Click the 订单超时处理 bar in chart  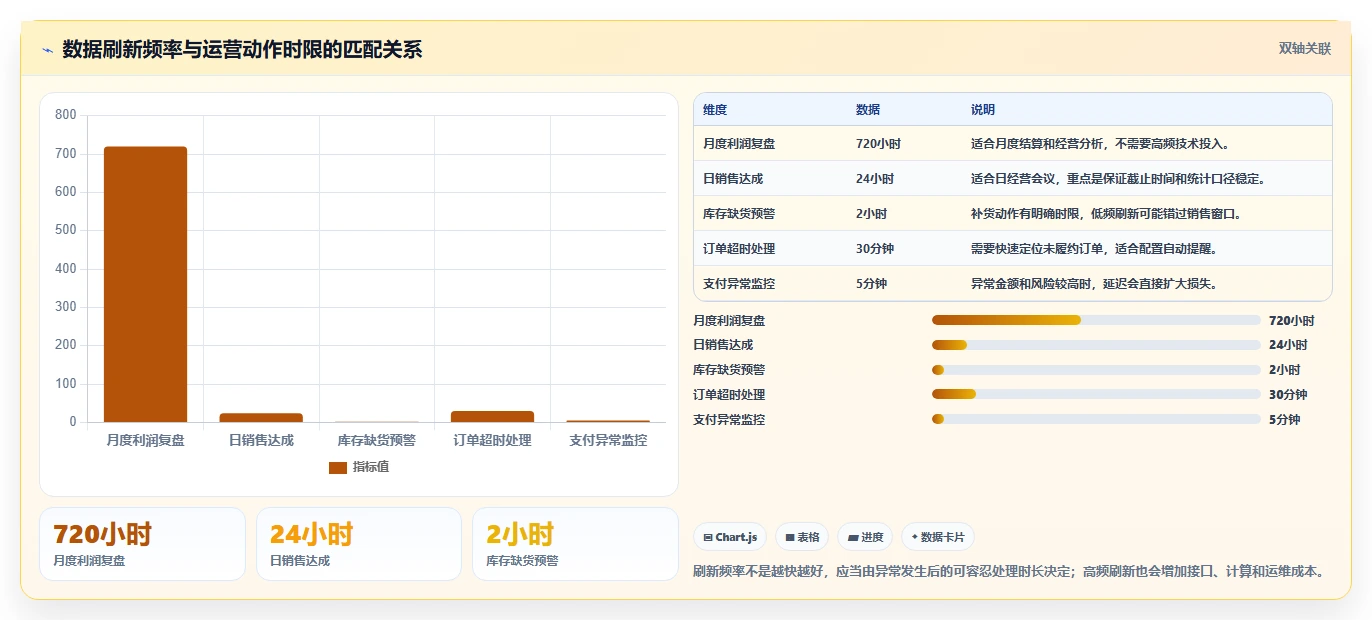coord(492,416)
